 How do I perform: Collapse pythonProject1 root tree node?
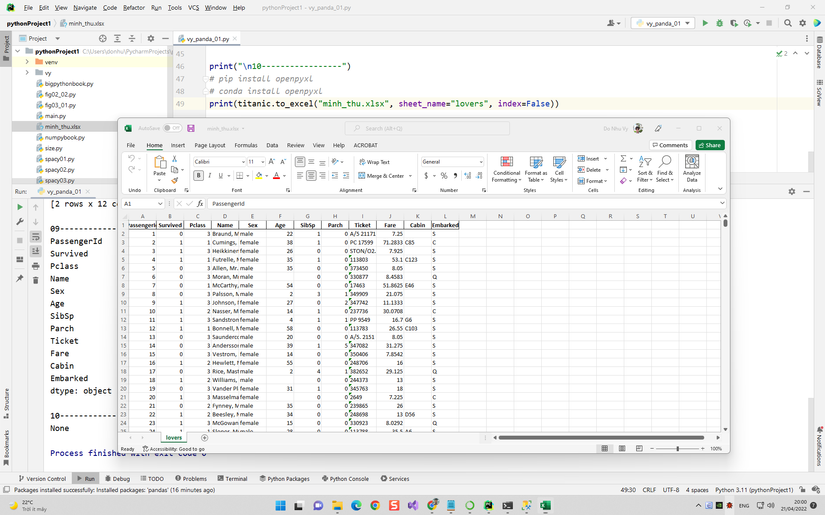(18, 52)
